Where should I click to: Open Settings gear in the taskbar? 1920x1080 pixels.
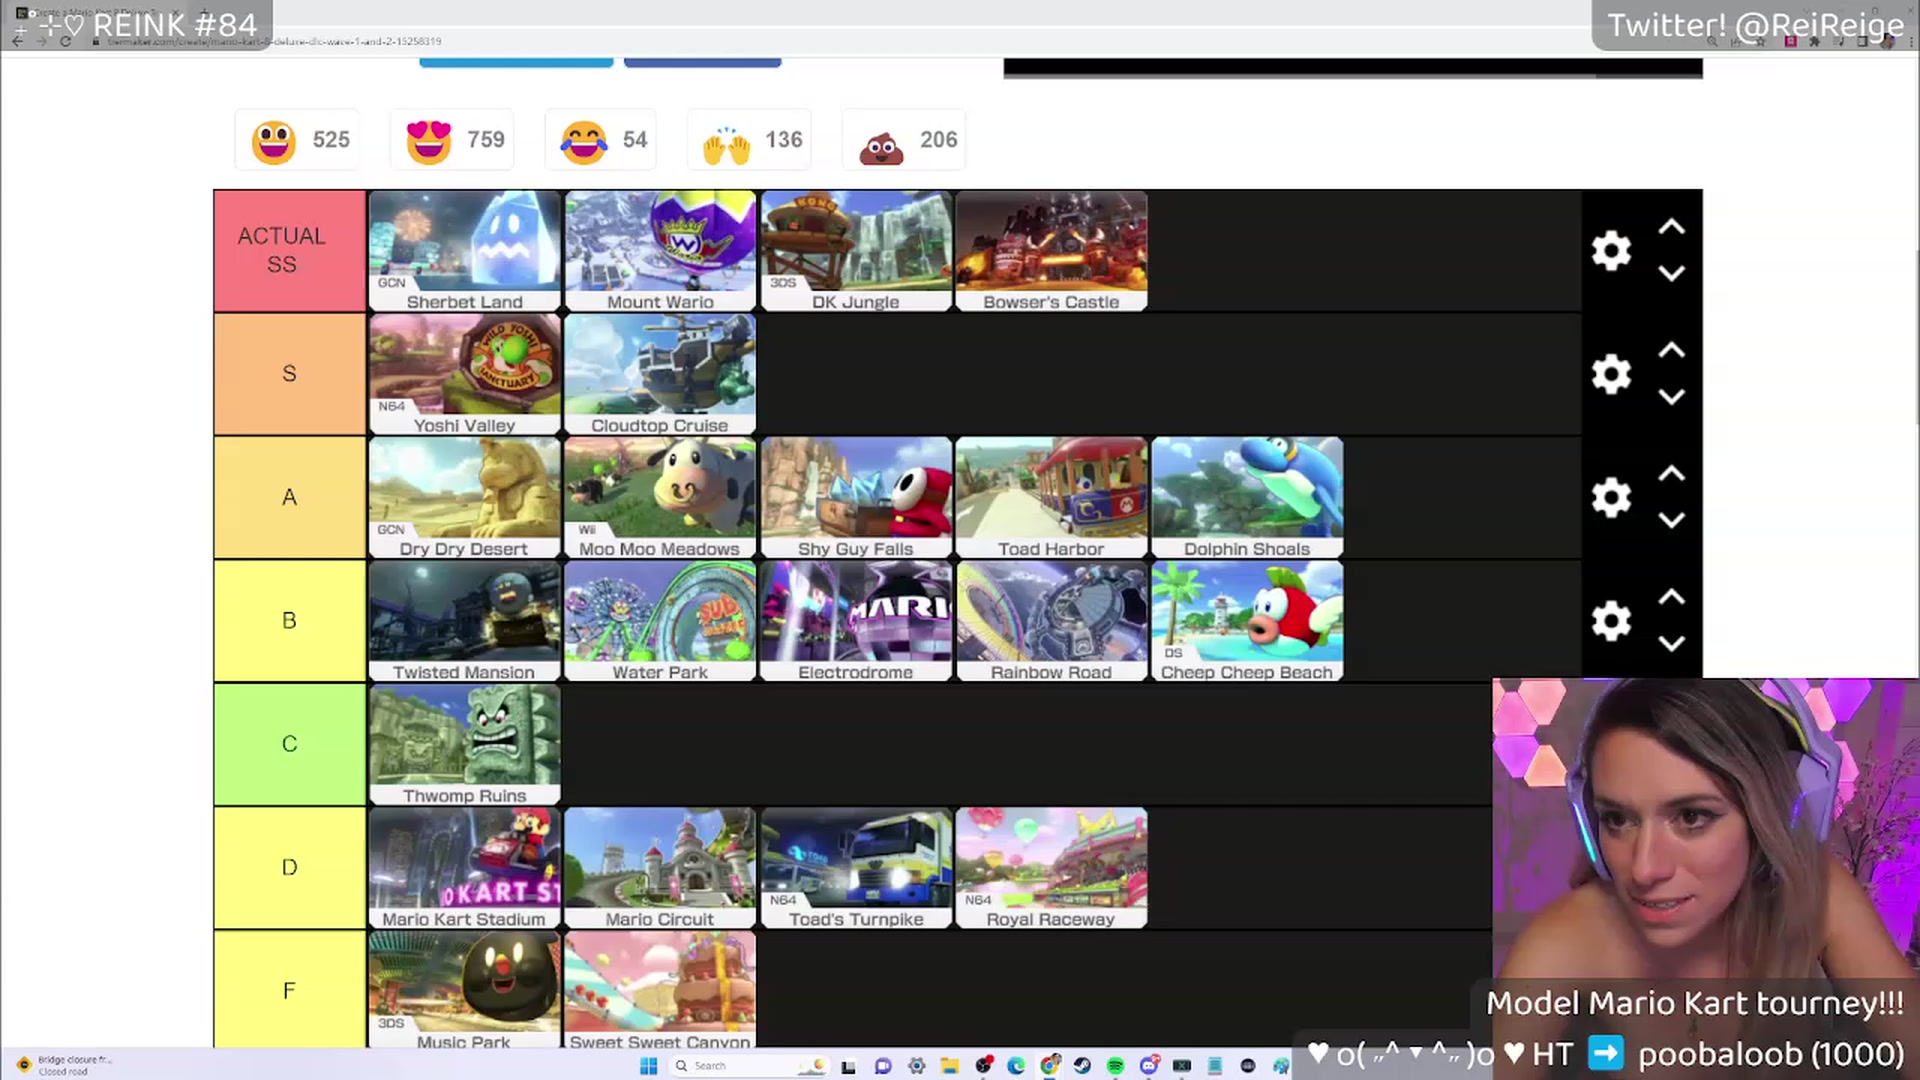click(916, 1066)
